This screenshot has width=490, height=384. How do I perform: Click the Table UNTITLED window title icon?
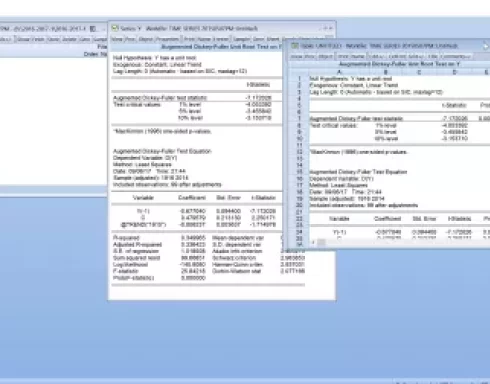pos(295,46)
